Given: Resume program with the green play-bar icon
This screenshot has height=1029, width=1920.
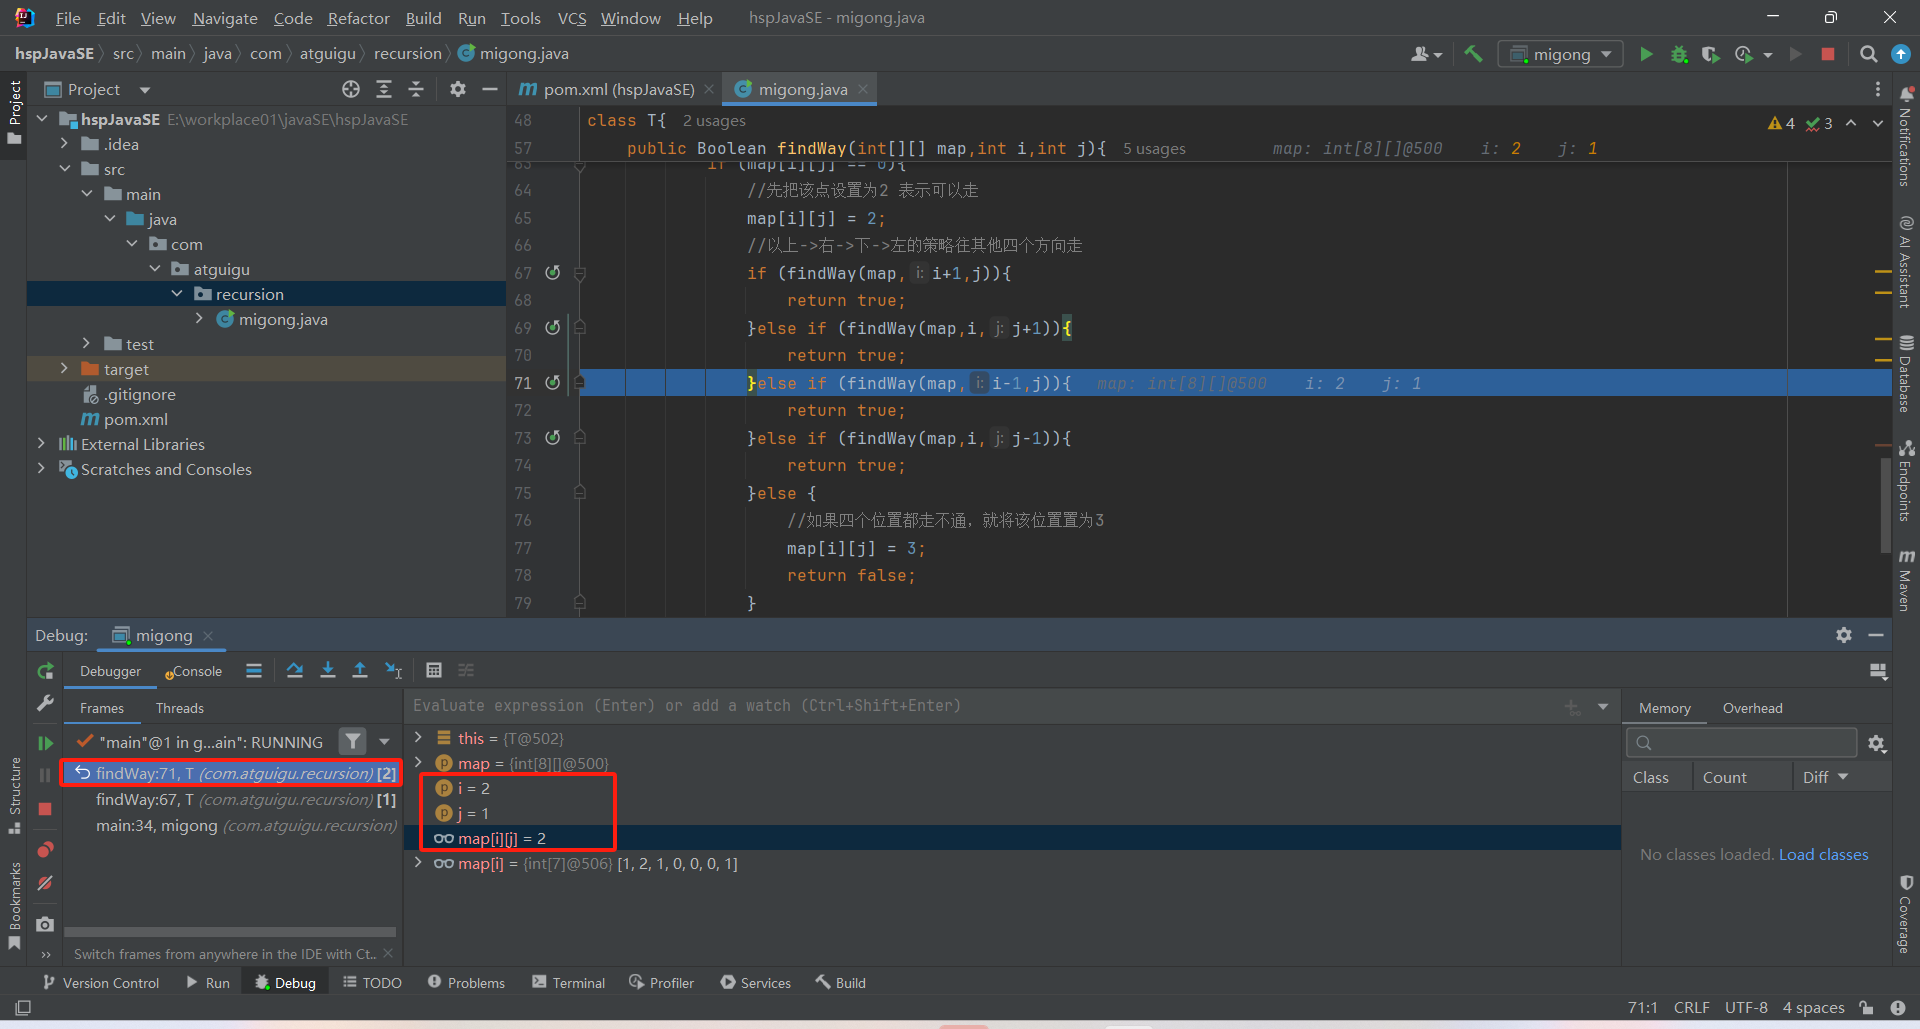Looking at the screenshot, I should pyautogui.click(x=45, y=743).
